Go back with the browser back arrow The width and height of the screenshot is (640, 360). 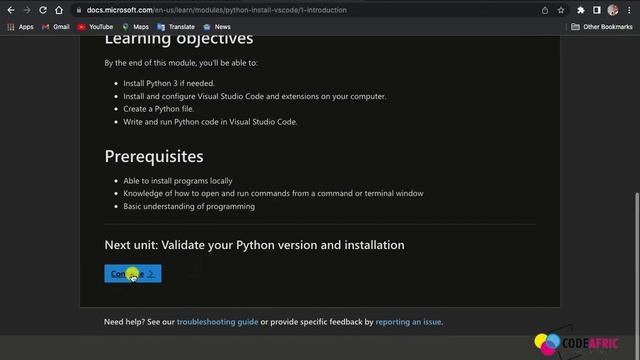(x=11, y=10)
